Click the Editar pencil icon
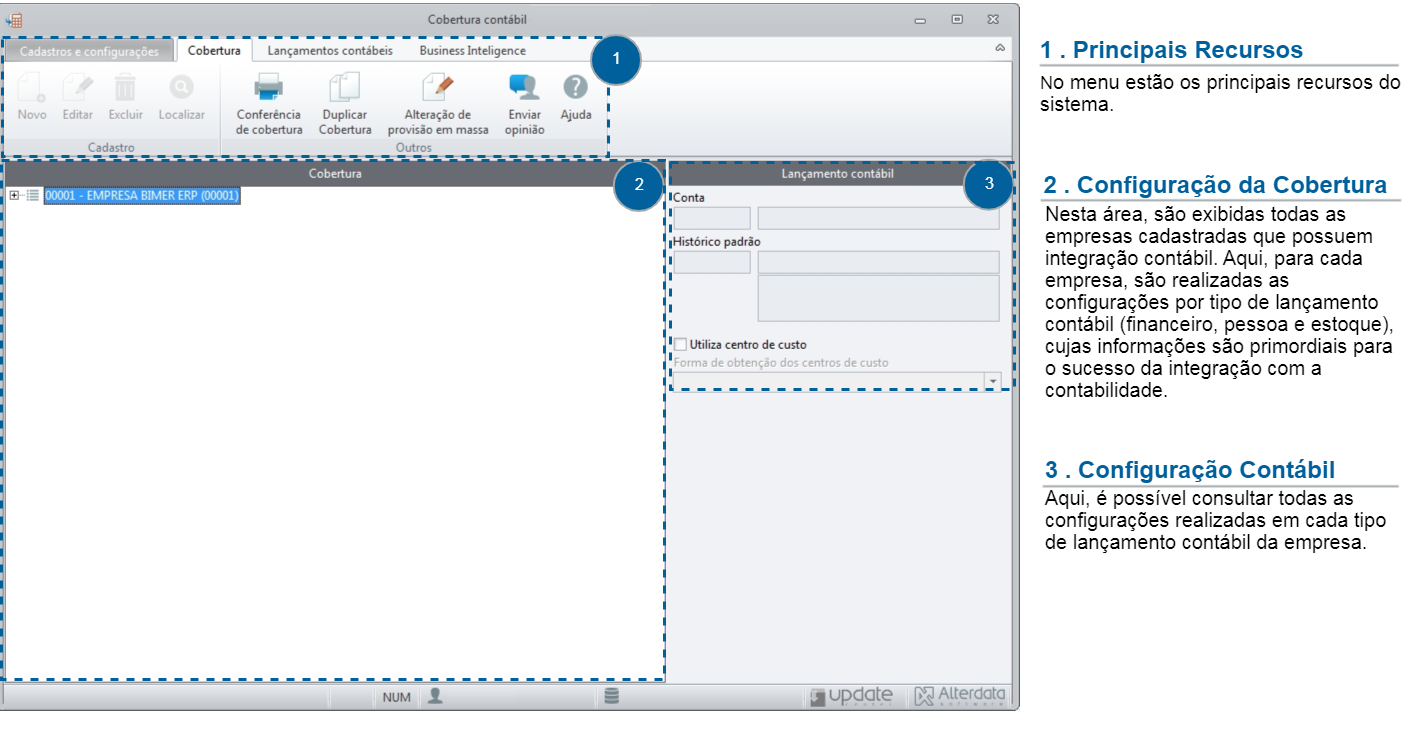This screenshot has height=730, width=1428. tap(78, 88)
